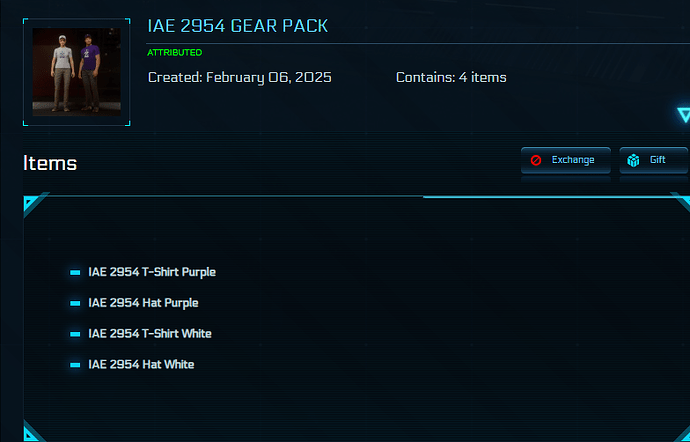Open the gear pack thumbnail image

(x=77, y=71)
